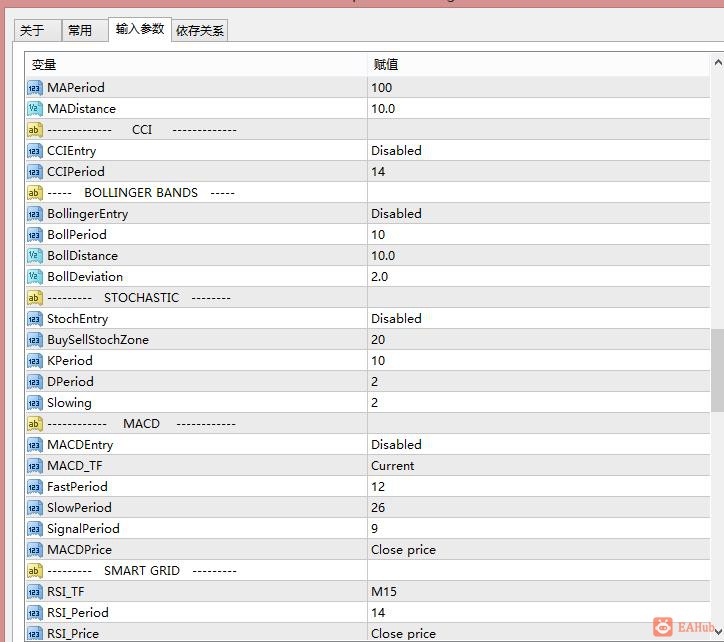The width and height of the screenshot is (724, 642).
Task: Edit the BollDeviation value 2.0
Action: tap(538, 277)
